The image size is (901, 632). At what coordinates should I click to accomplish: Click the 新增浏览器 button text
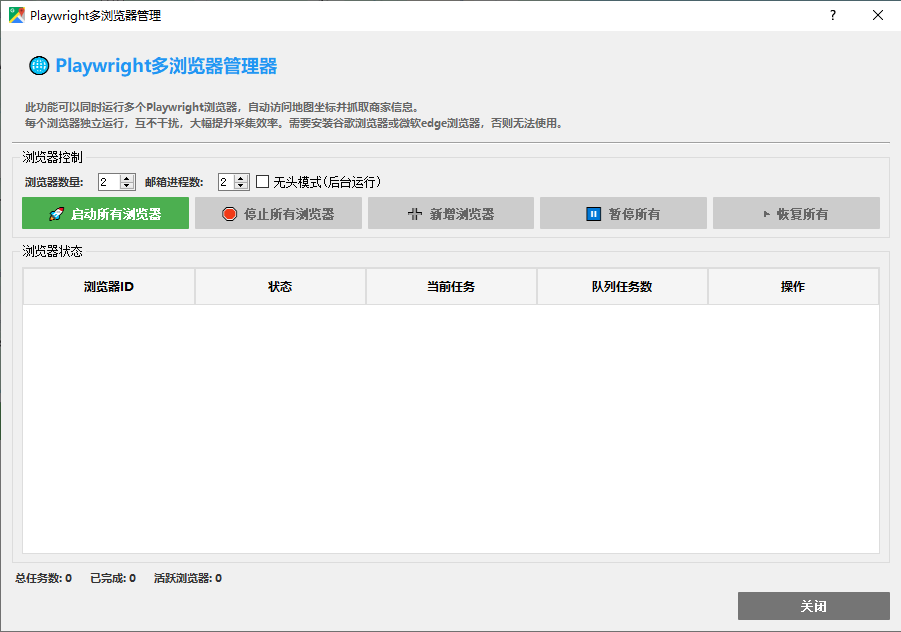click(x=462, y=214)
